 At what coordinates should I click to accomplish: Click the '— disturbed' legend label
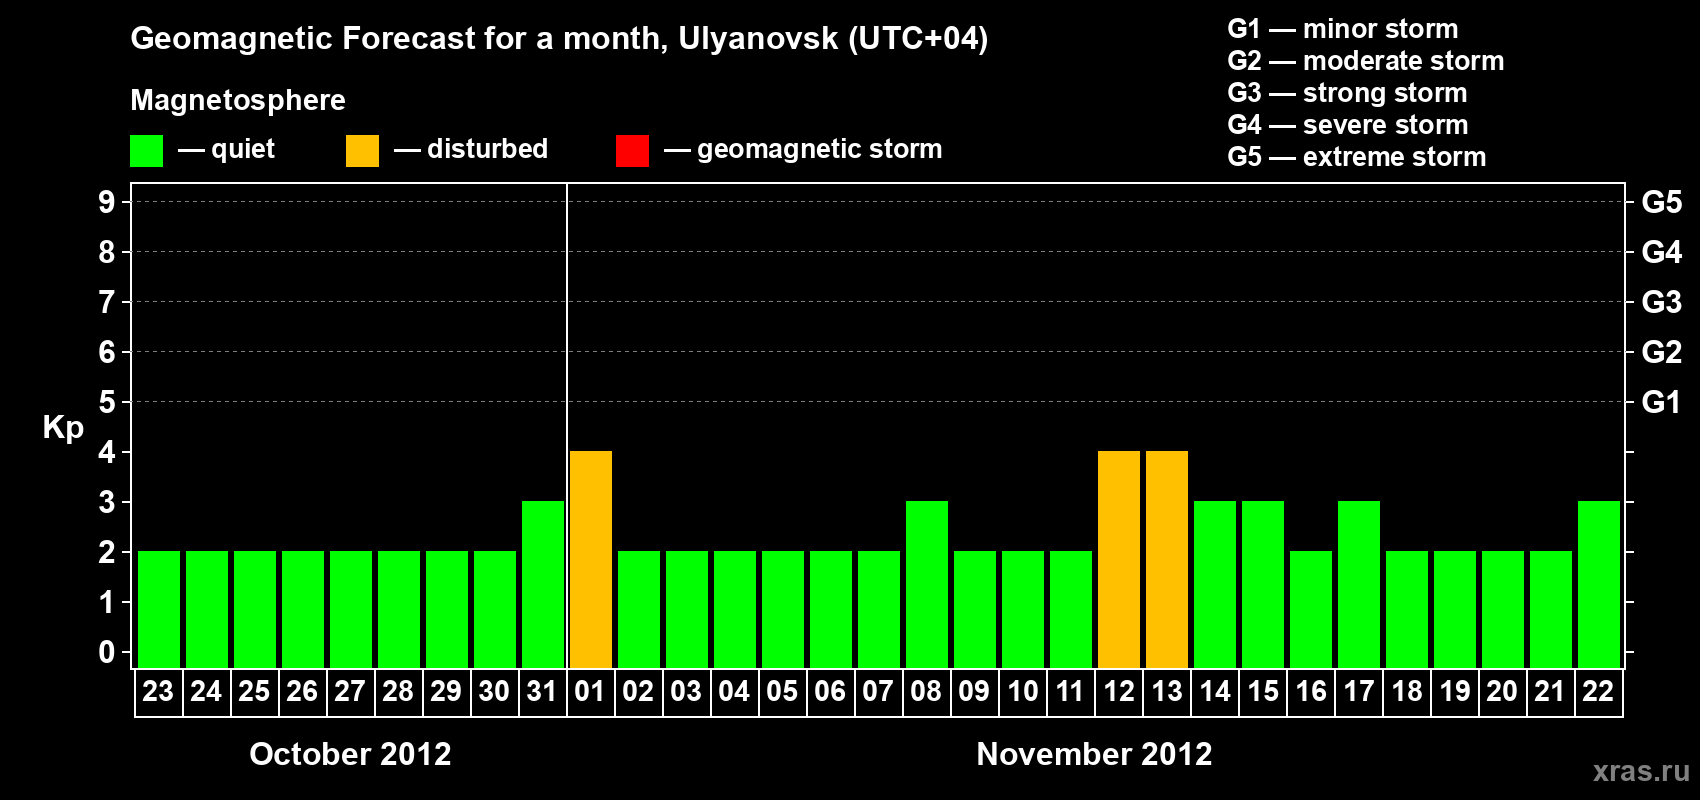coord(471,149)
